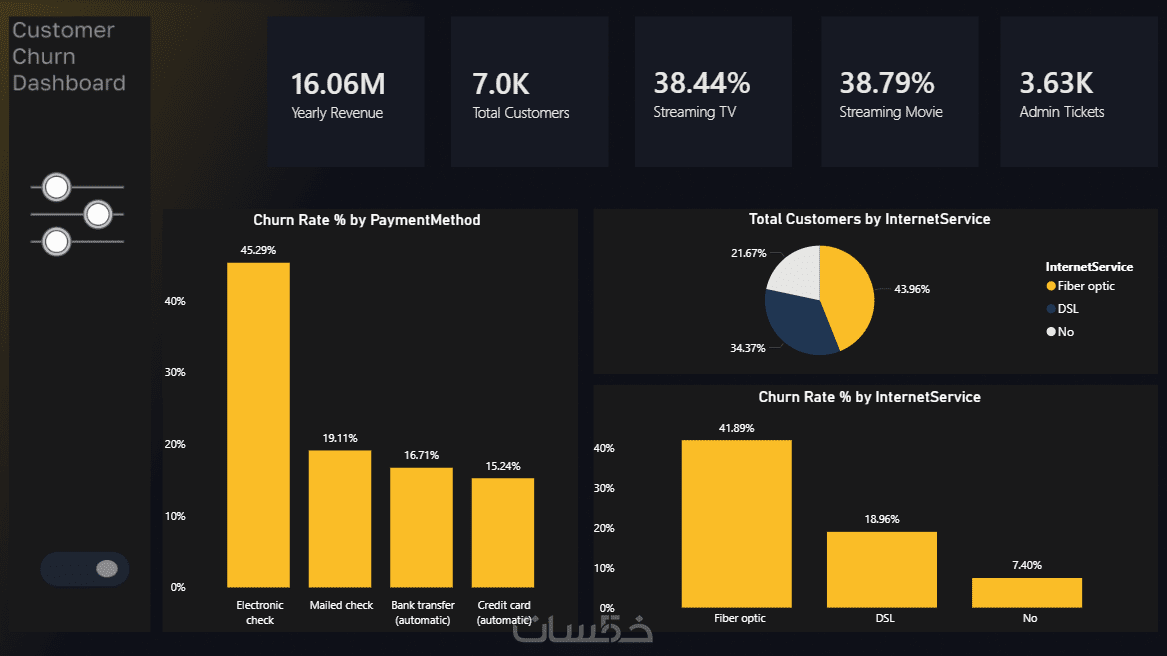The width and height of the screenshot is (1167, 656).
Task: Select the DSL legend dot
Action: [1051, 309]
